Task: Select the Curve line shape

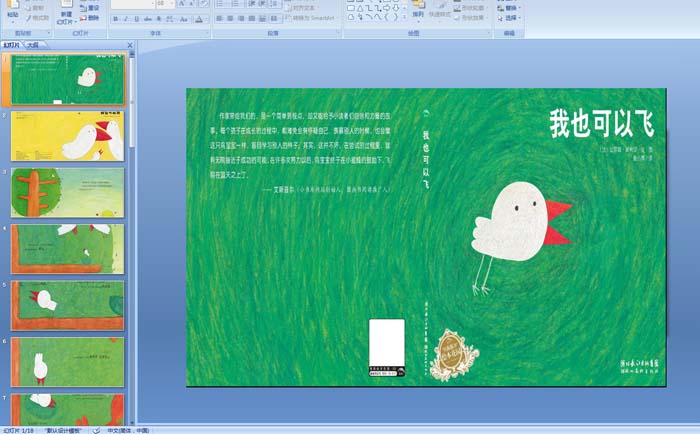Action: pyautogui.click(x=378, y=17)
